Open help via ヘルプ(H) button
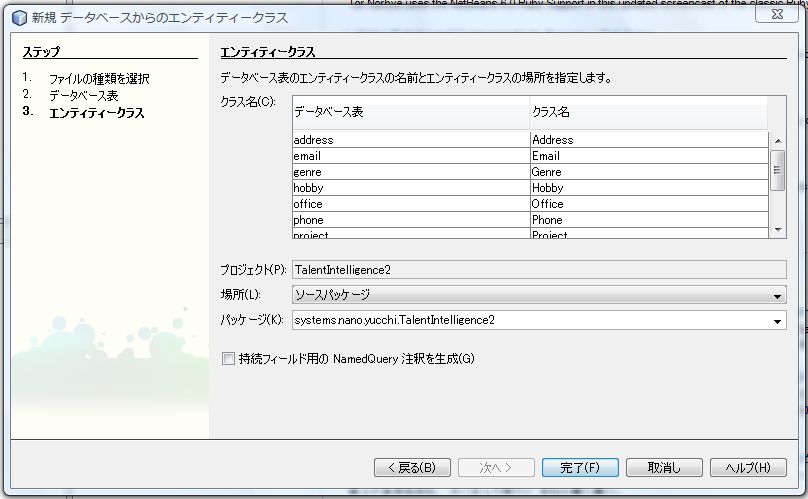808x499 pixels. (x=747, y=467)
